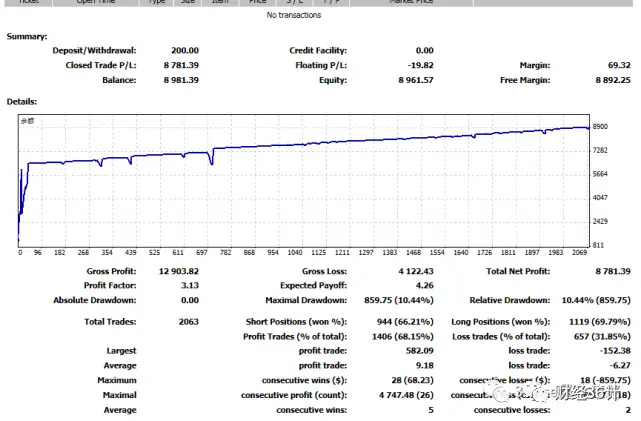Image resolution: width=641 pixels, height=421 pixels.
Task: Select consecutive wins value 28 (68.23)
Action: click(x=412, y=381)
